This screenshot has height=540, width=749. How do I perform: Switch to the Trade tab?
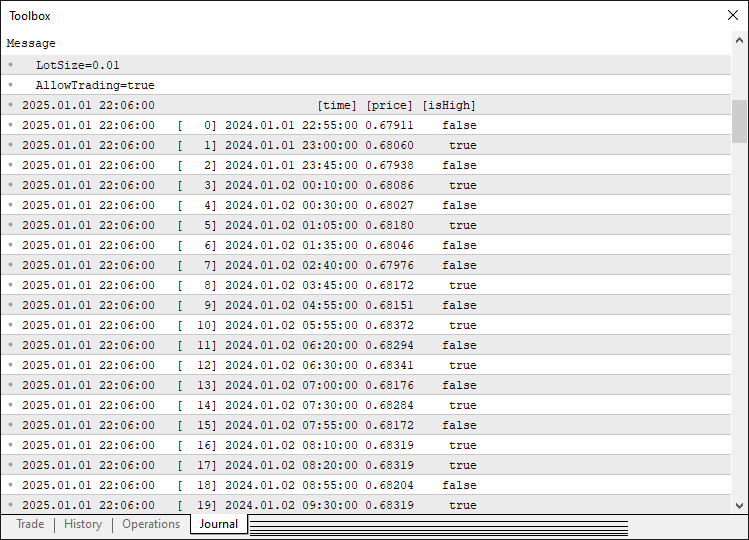(x=30, y=524)
